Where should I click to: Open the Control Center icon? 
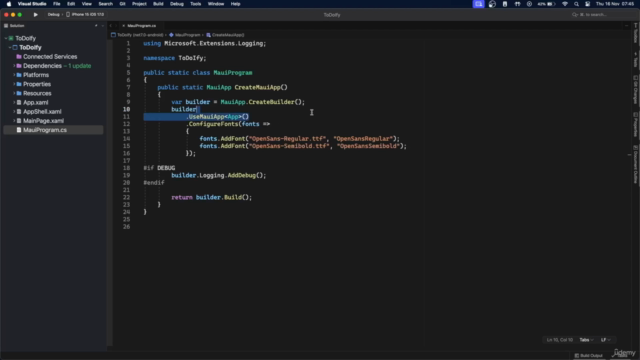588,4
